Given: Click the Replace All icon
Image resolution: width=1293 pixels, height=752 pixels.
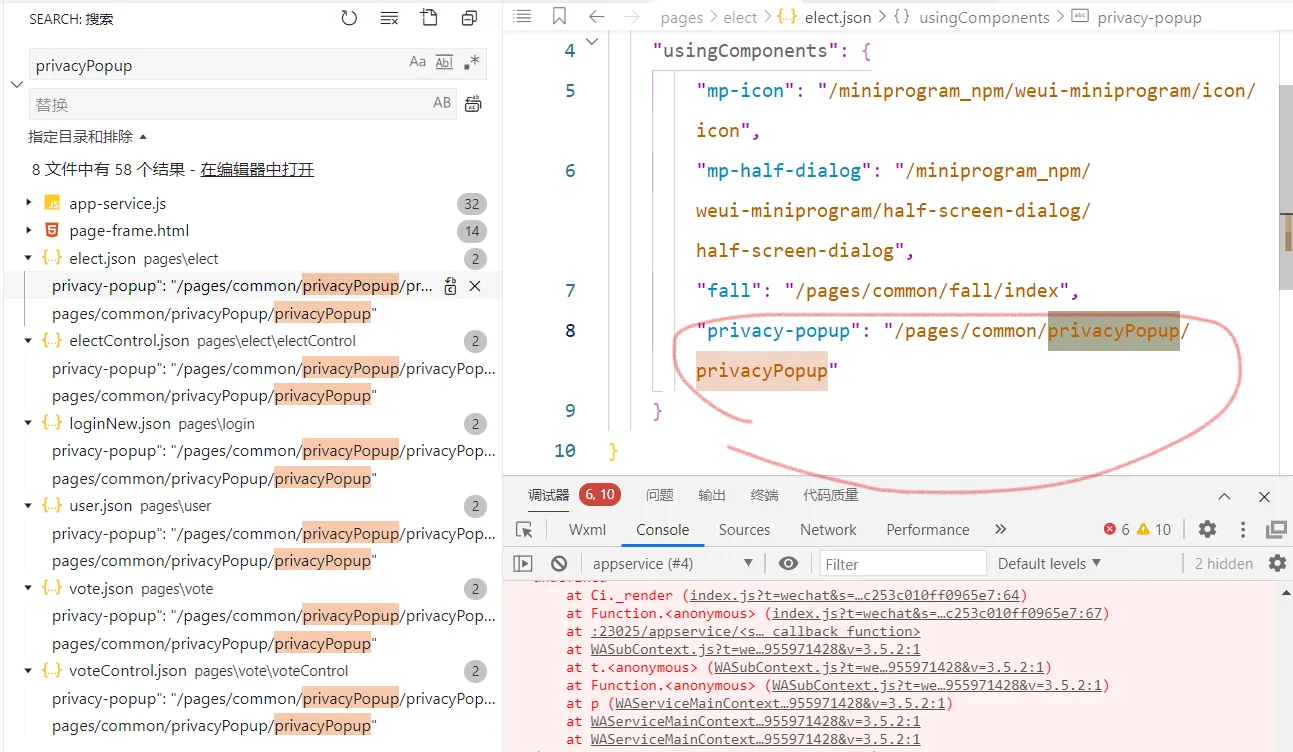Looking at the screenshot, I should click(474, 103).
